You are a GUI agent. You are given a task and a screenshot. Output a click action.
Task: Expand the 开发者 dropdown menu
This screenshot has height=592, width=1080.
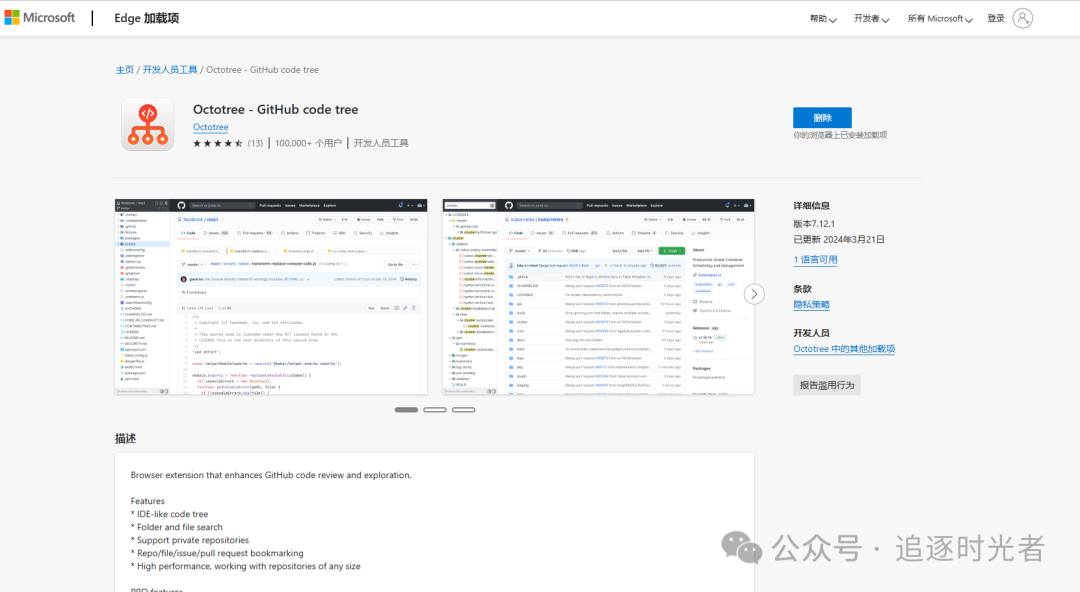pos(871,19)
